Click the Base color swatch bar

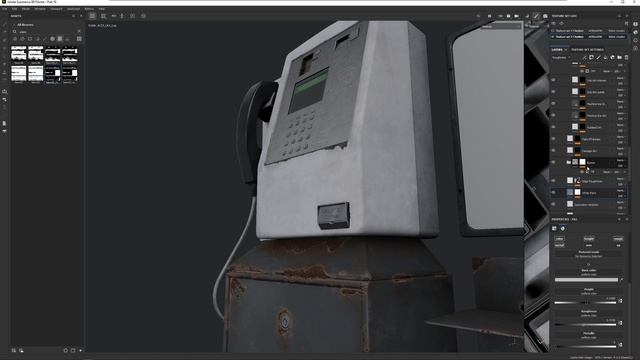click(x=587, y=280)
